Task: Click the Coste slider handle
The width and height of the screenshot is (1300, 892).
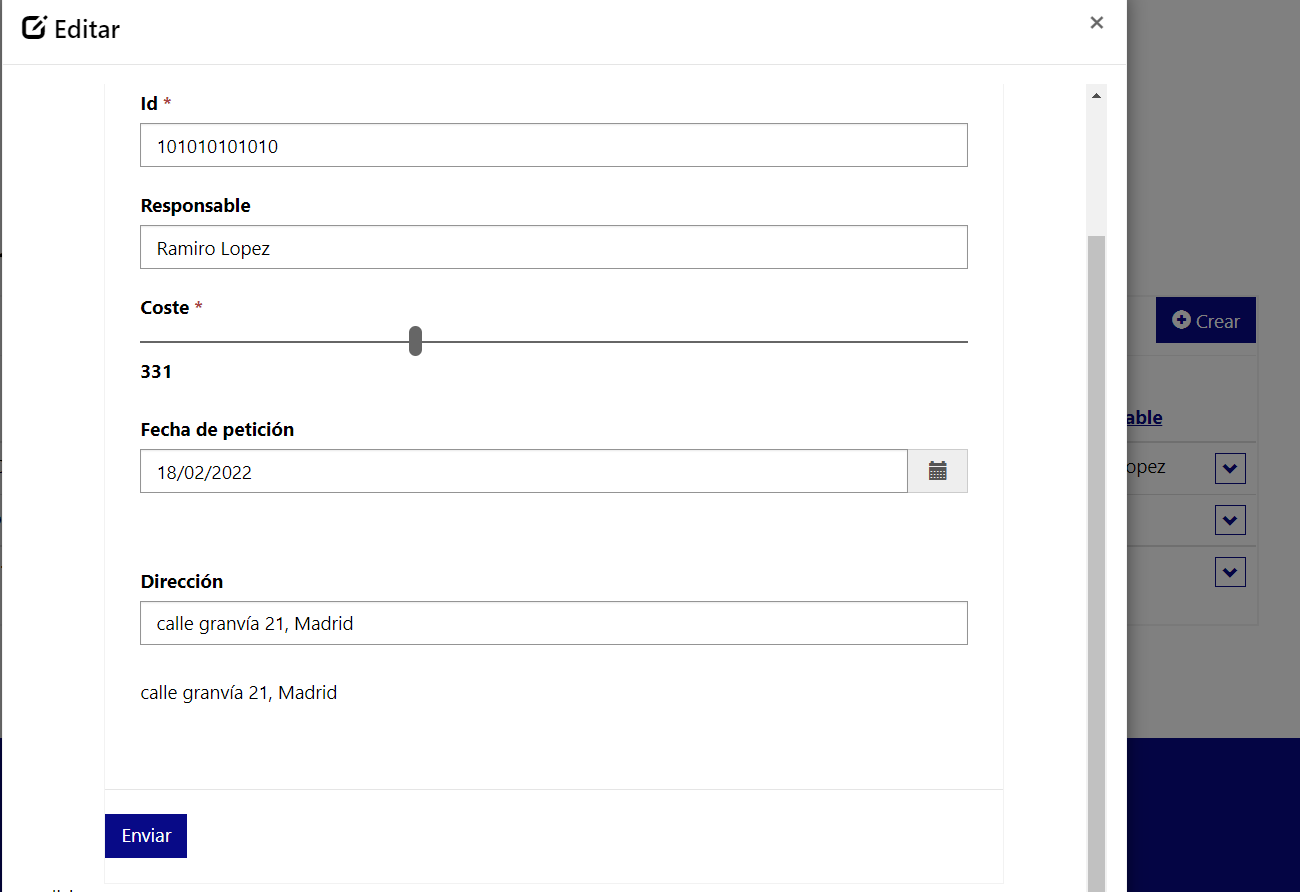Action: [415, 341]
